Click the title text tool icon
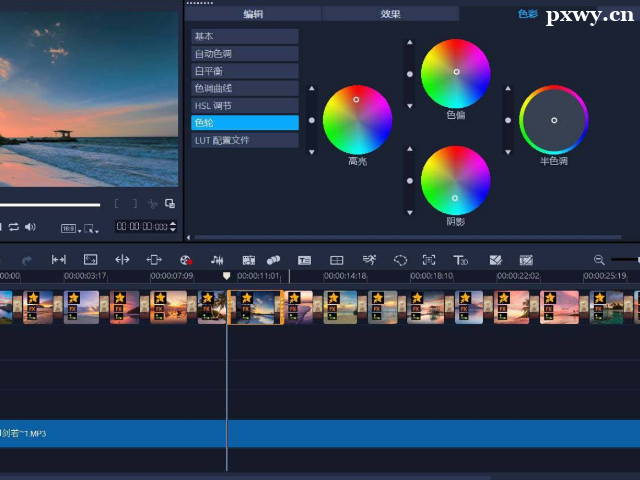640x480 pixels. coord(304,260)
